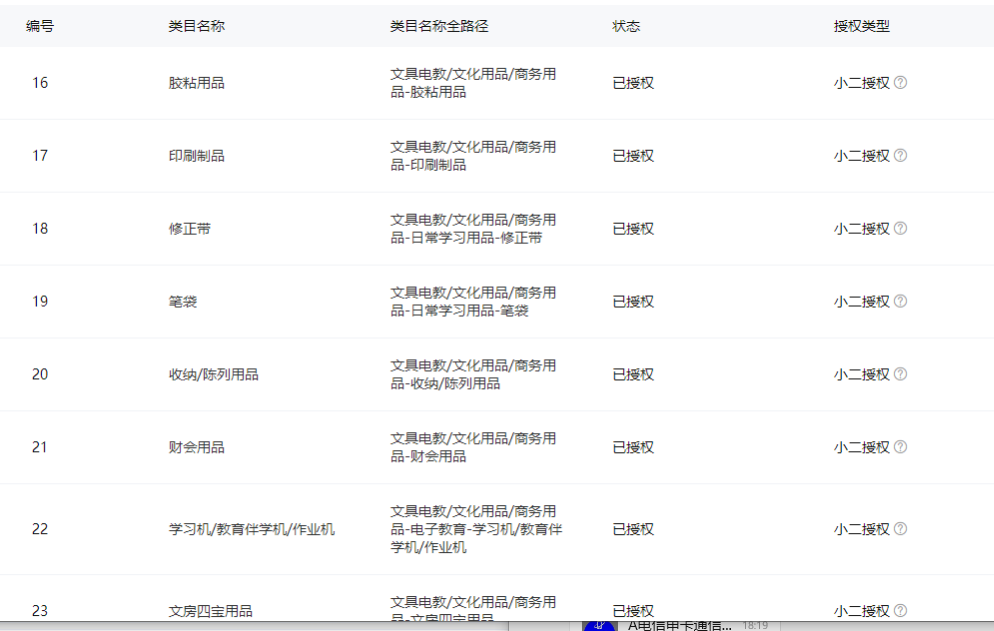Select the category name 笔袋
The width and height of the screenshot is (994, 631).
point(183,301)
